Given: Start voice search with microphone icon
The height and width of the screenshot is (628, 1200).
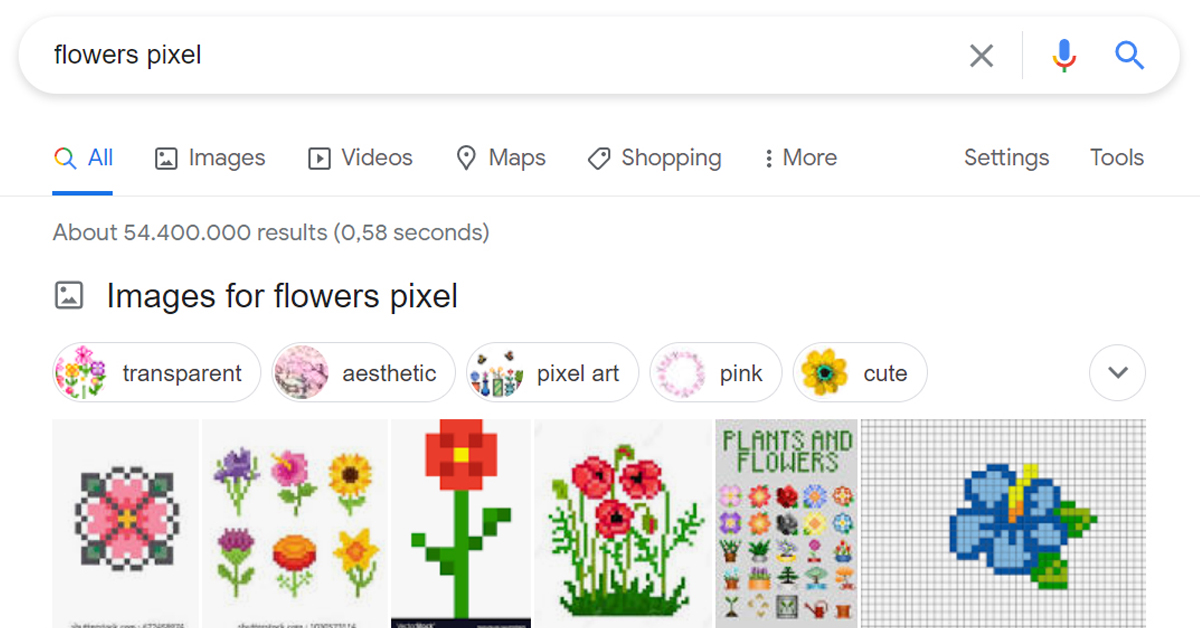Looking at the screenshot, I should pyautogui.click(x=1065, y=56).
